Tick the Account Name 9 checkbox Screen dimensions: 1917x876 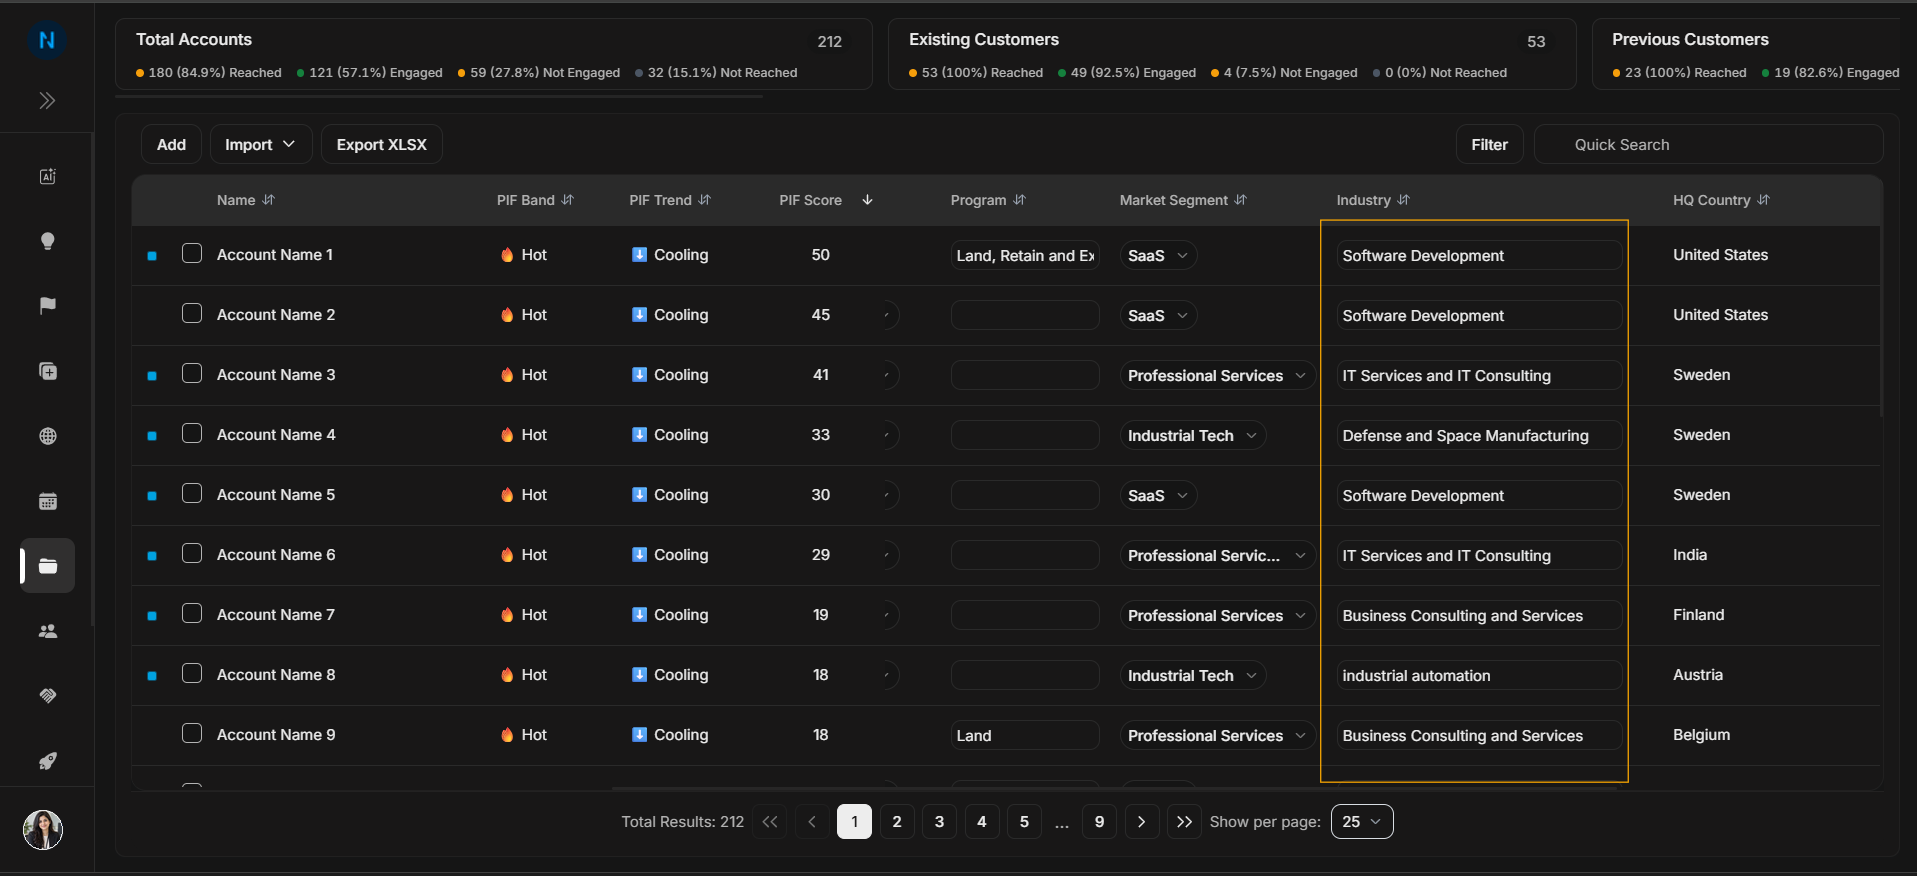tap(192, 734)
